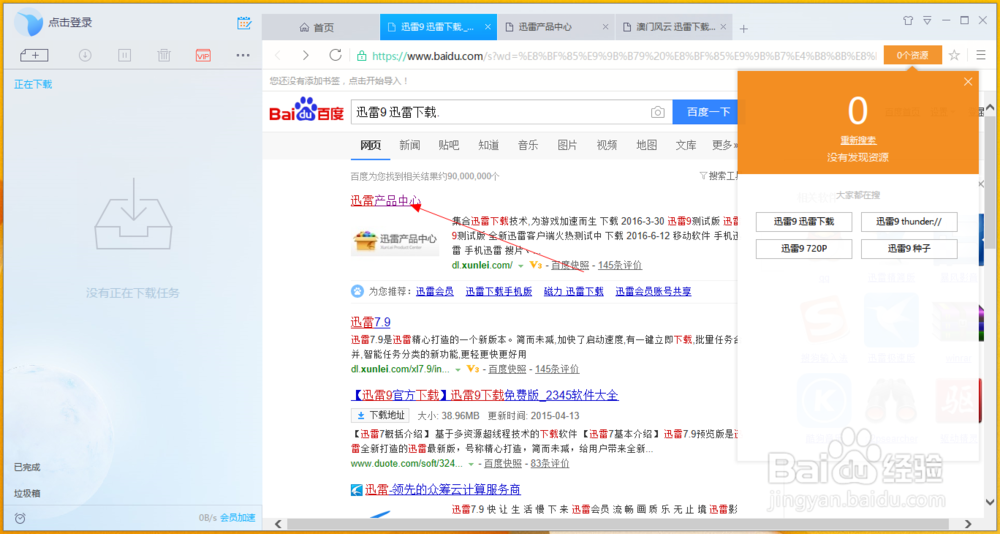This screenshot has width=1000, height=534.
Task: Click the alarm clock scheduler icon
Action: point(20,517)
